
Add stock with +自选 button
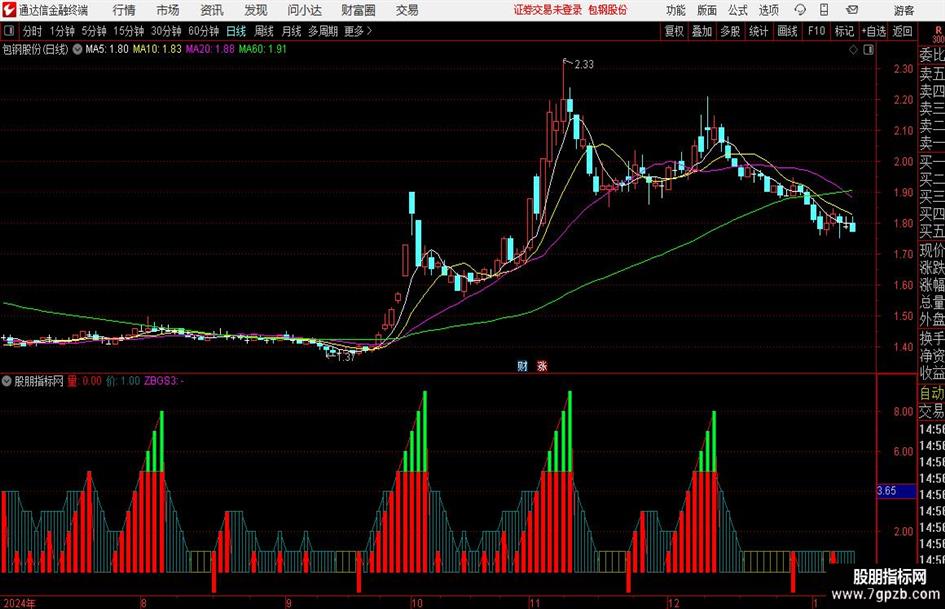(874, 31)
